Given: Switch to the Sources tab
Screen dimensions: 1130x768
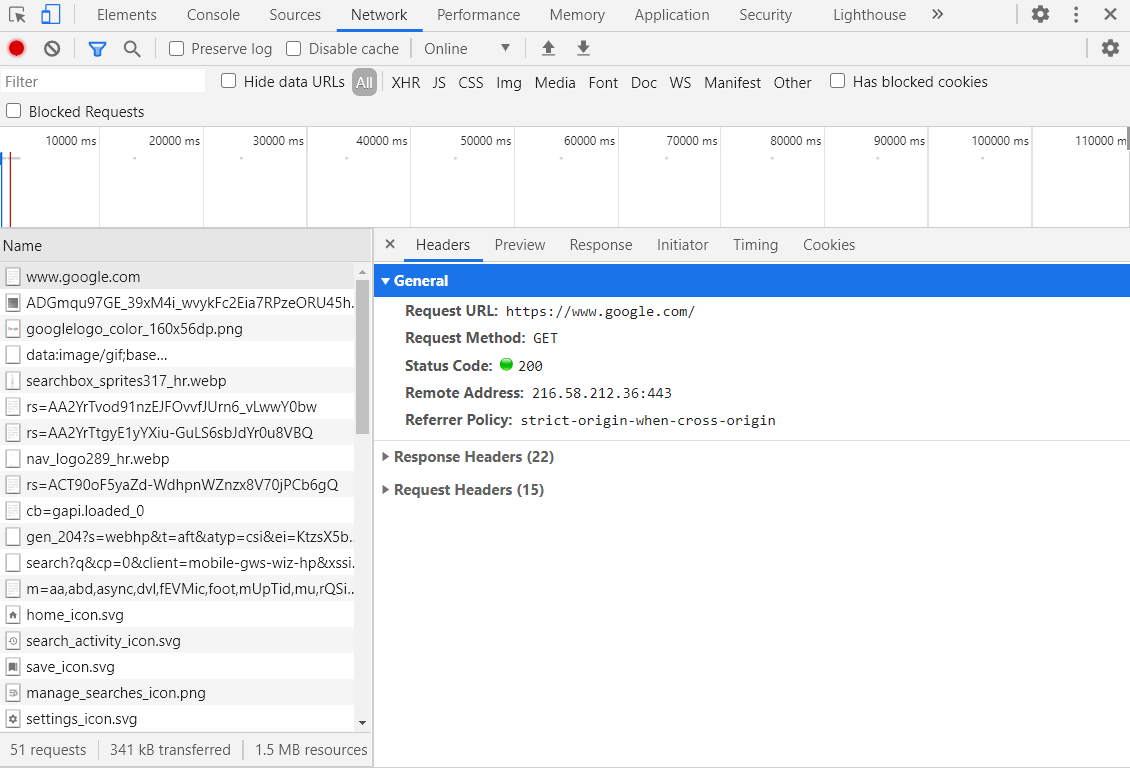Looking at the screenshot, I should point(295,14).
